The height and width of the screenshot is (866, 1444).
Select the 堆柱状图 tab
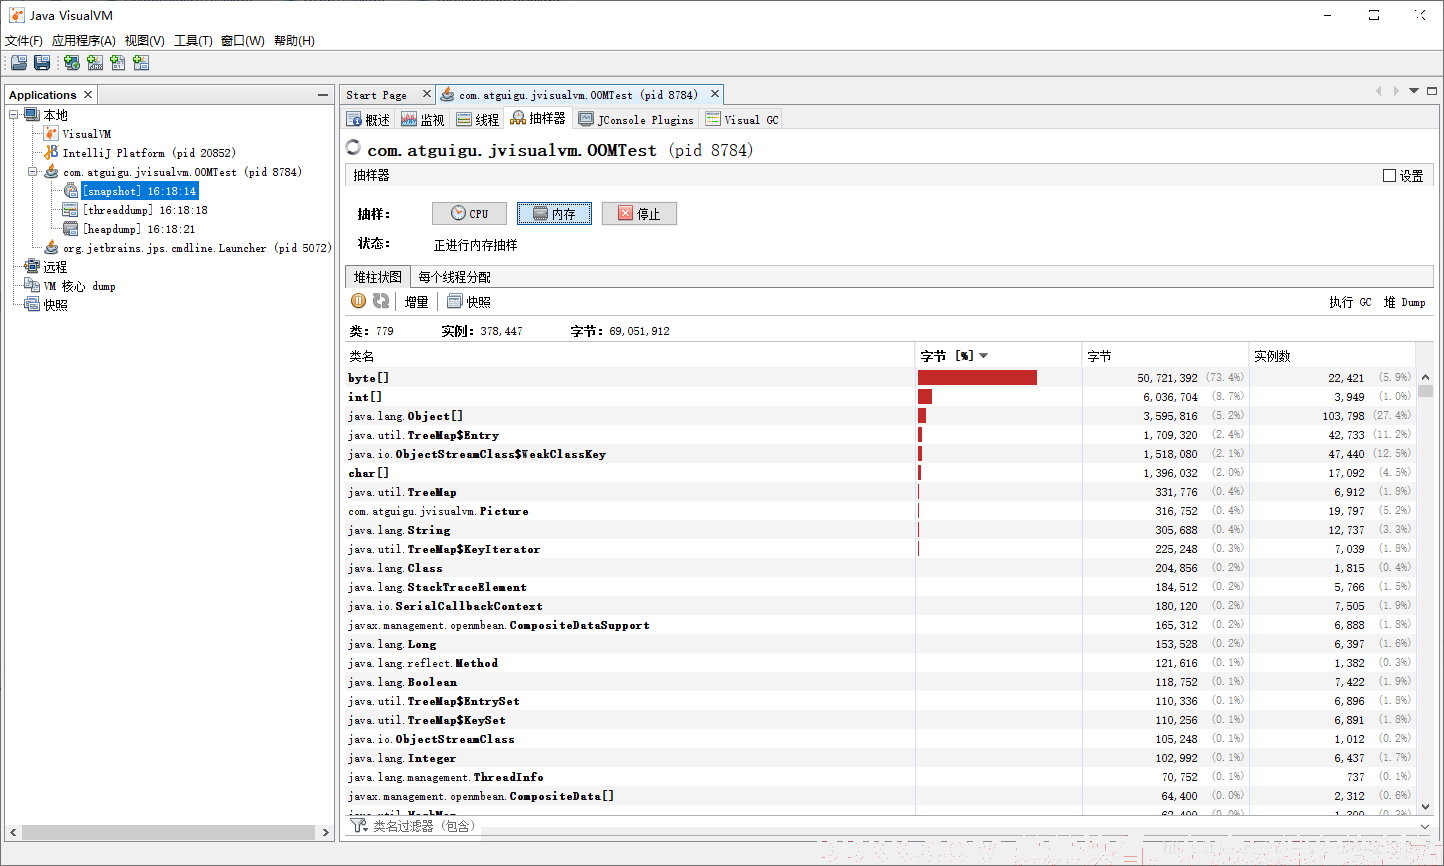tap(378, 277)
